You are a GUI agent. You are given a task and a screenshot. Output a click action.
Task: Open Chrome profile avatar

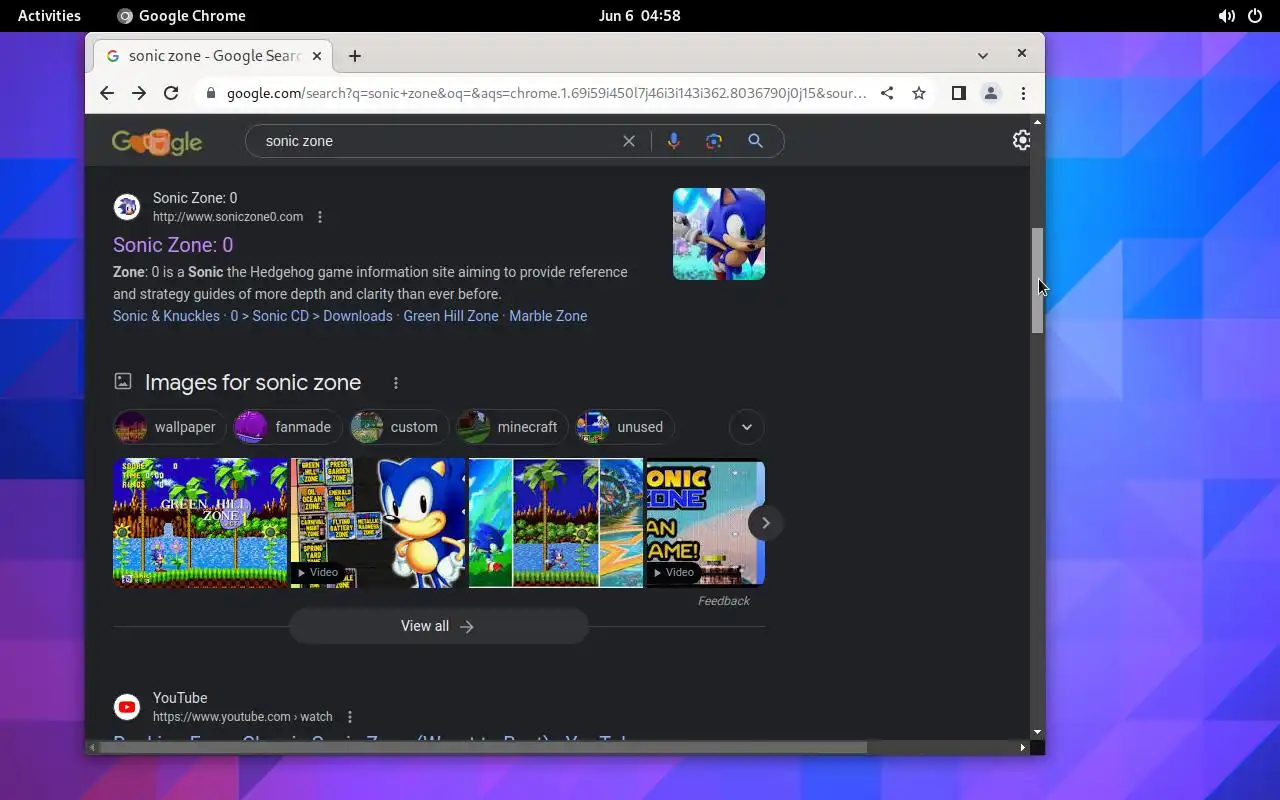[x=991, y=93]
